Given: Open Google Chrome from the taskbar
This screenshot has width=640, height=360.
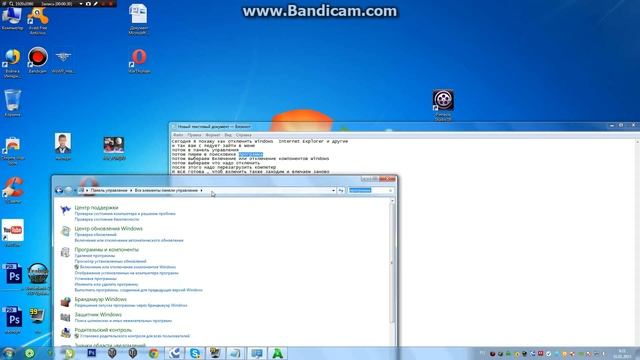Looking at the screenshot, I should 153,353.
